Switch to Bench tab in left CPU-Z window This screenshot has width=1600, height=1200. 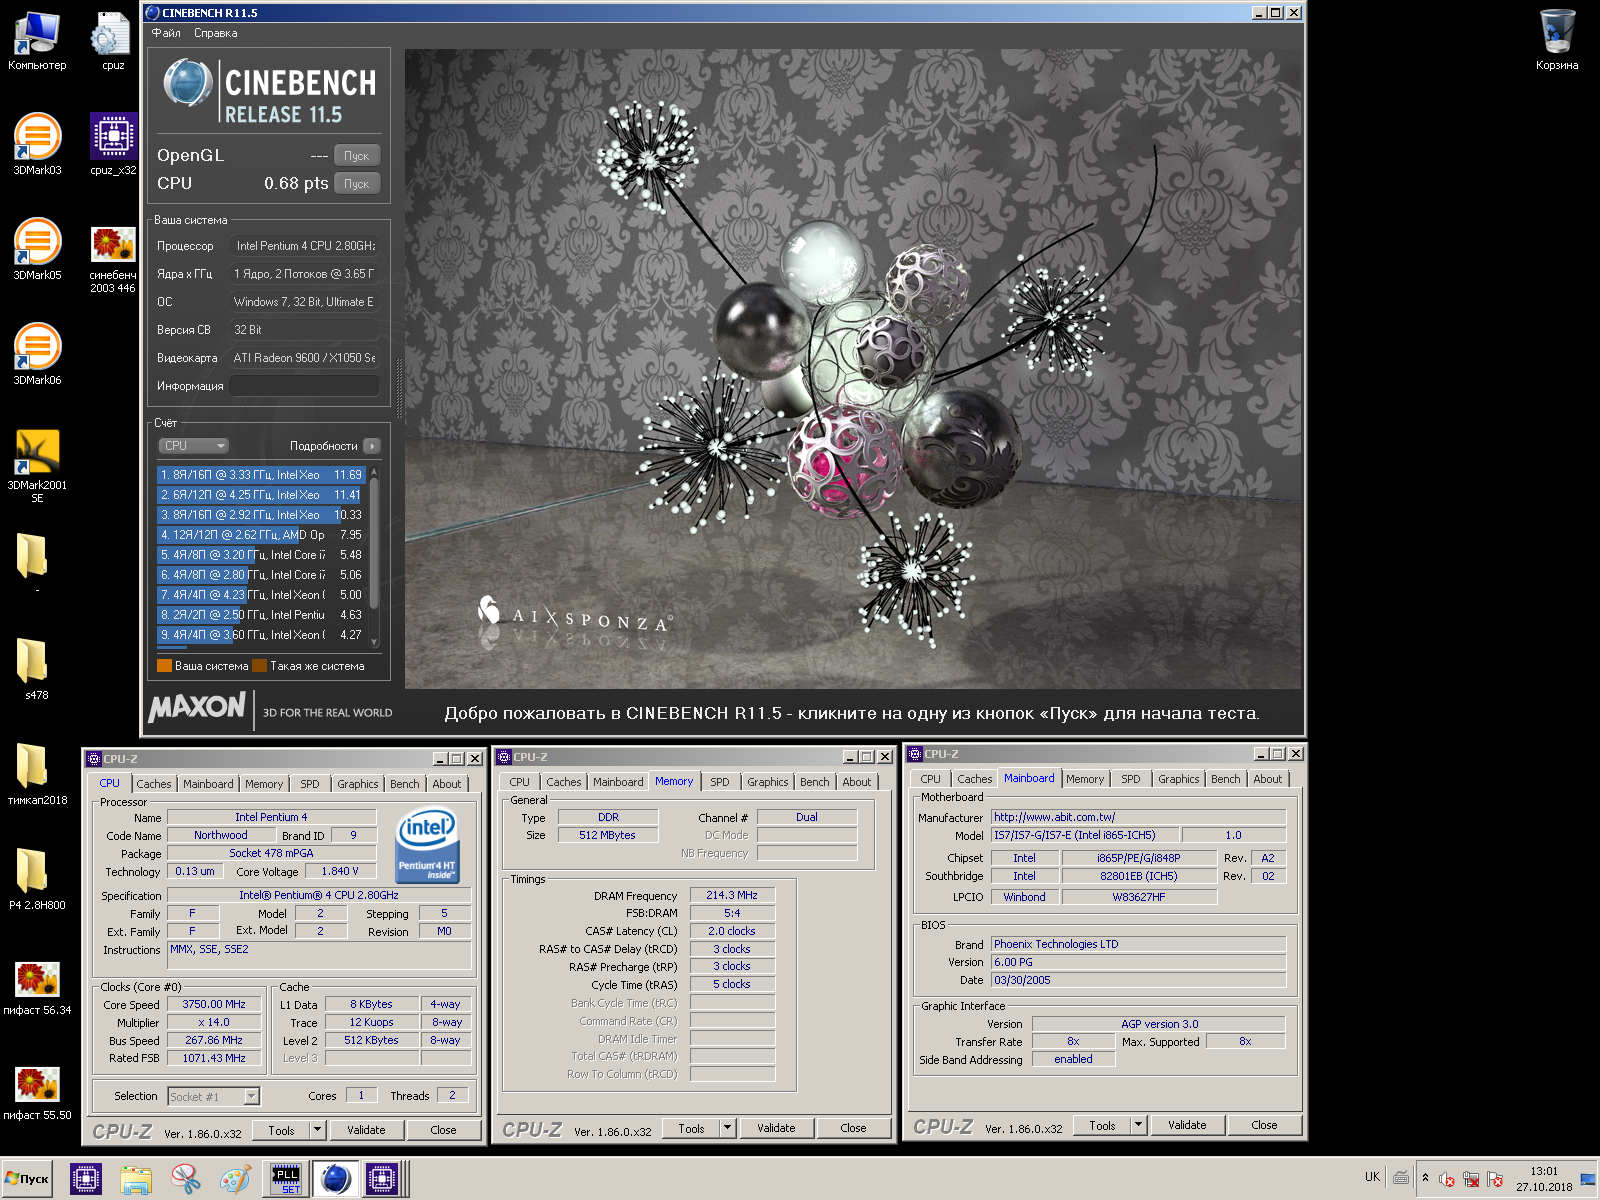(405, 784)
